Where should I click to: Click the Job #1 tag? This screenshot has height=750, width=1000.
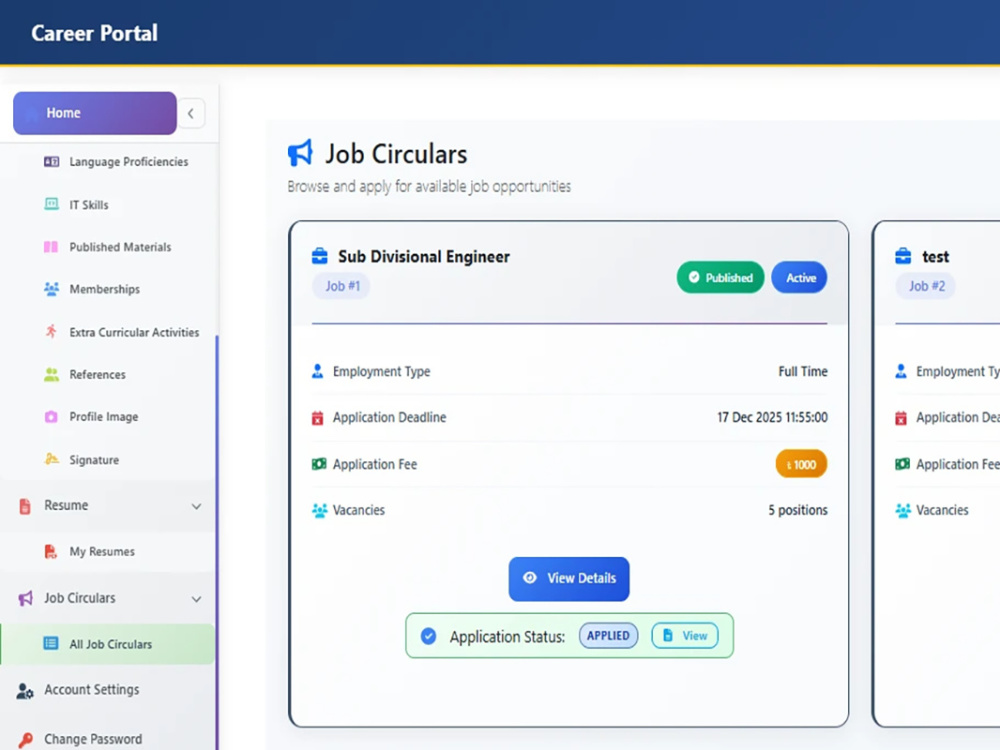(342, 286)
